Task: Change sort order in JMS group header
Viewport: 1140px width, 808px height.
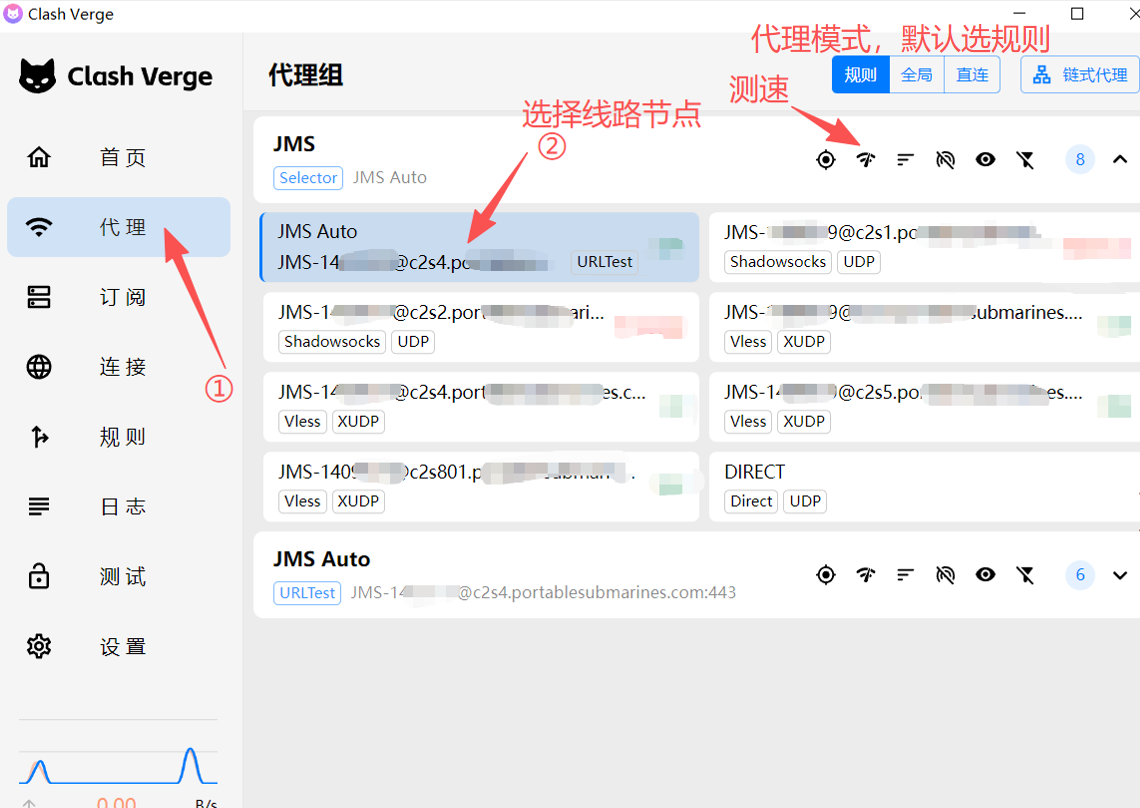Action: [905, 159]
